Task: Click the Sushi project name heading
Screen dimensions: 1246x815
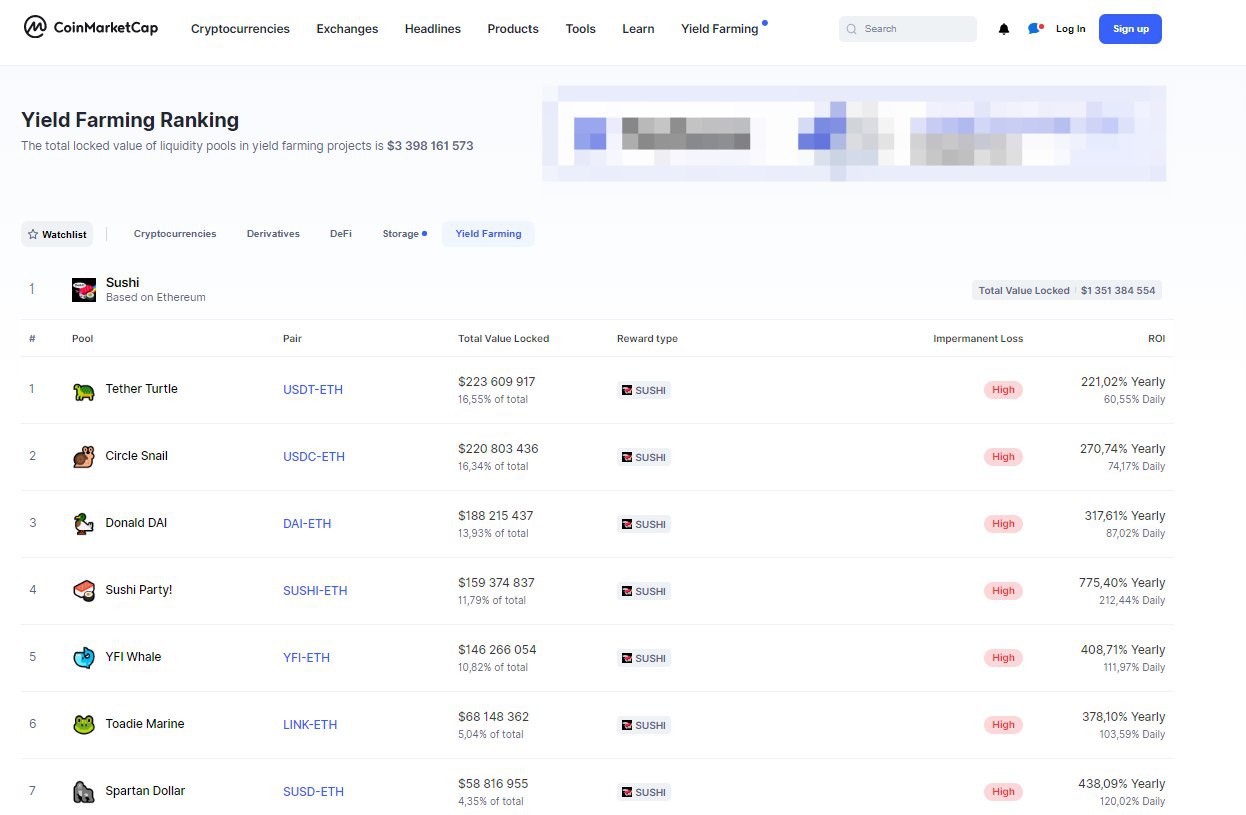Action: point(123,283)
